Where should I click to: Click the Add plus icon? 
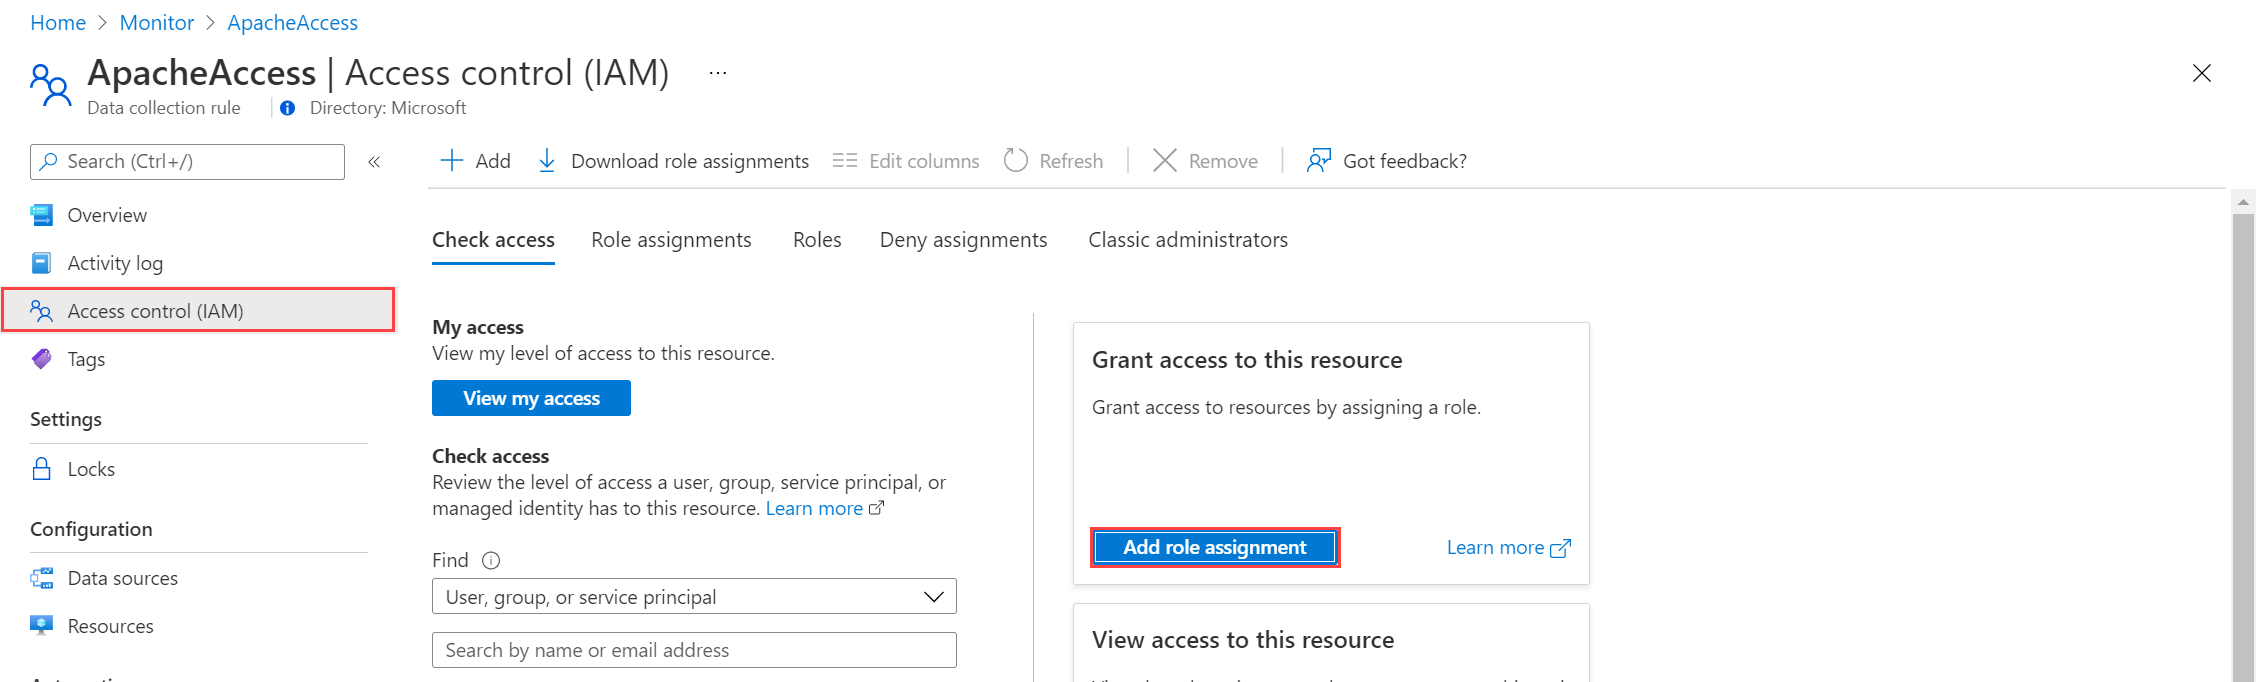coord(452,161)
